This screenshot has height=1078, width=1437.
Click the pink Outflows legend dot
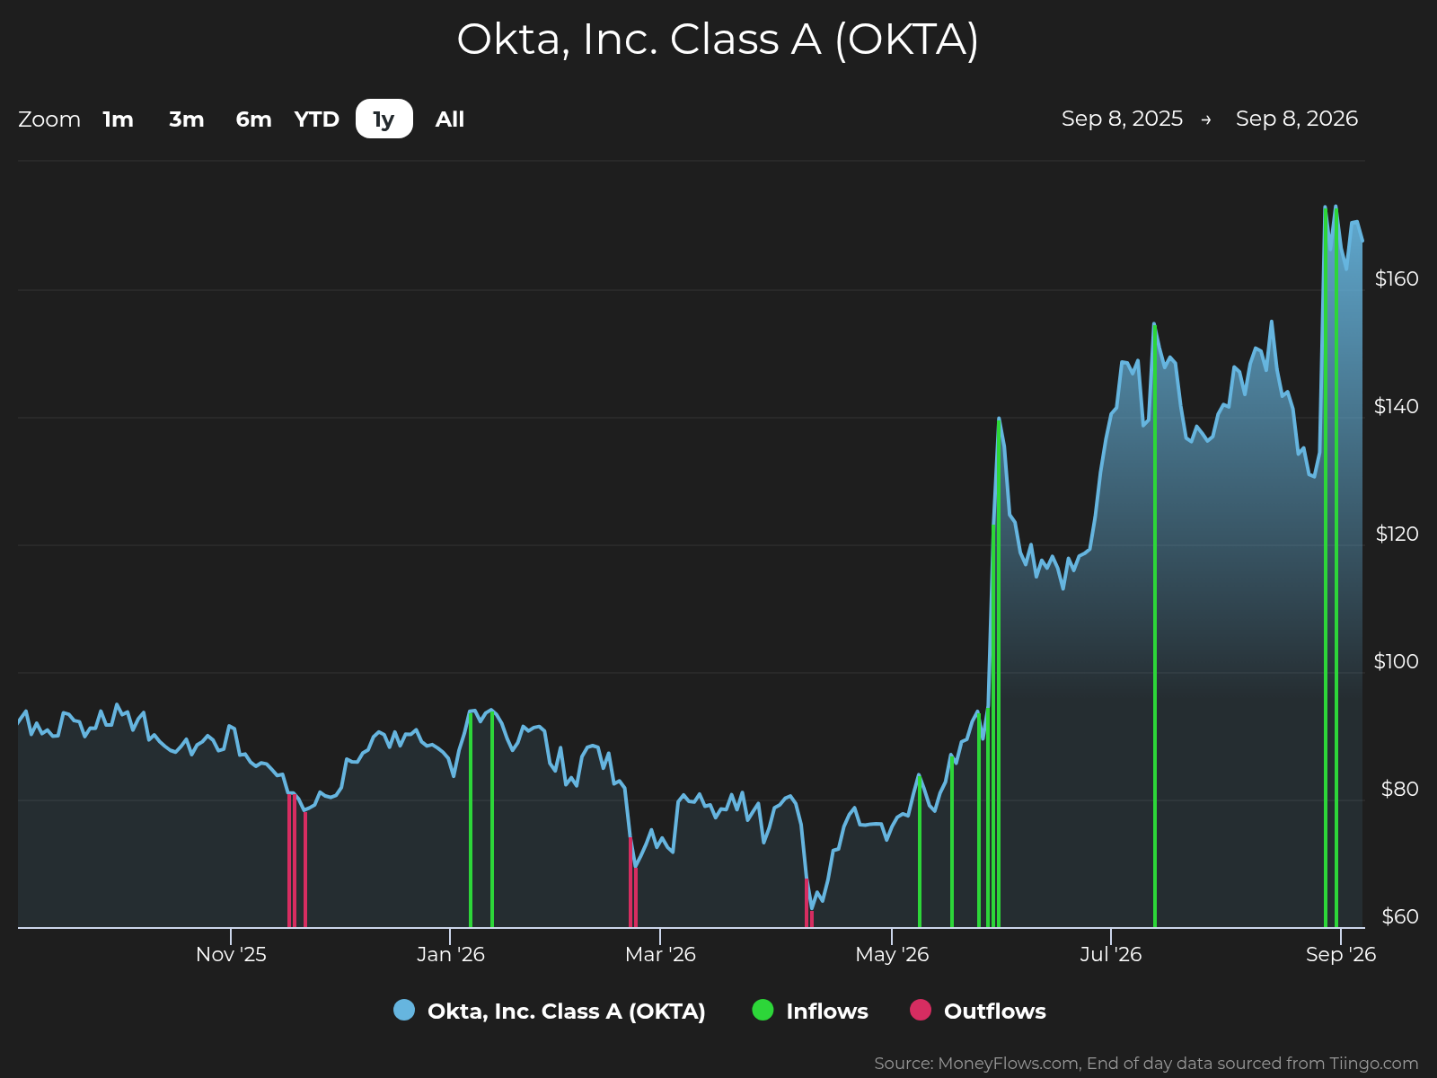click(921, 1010)
